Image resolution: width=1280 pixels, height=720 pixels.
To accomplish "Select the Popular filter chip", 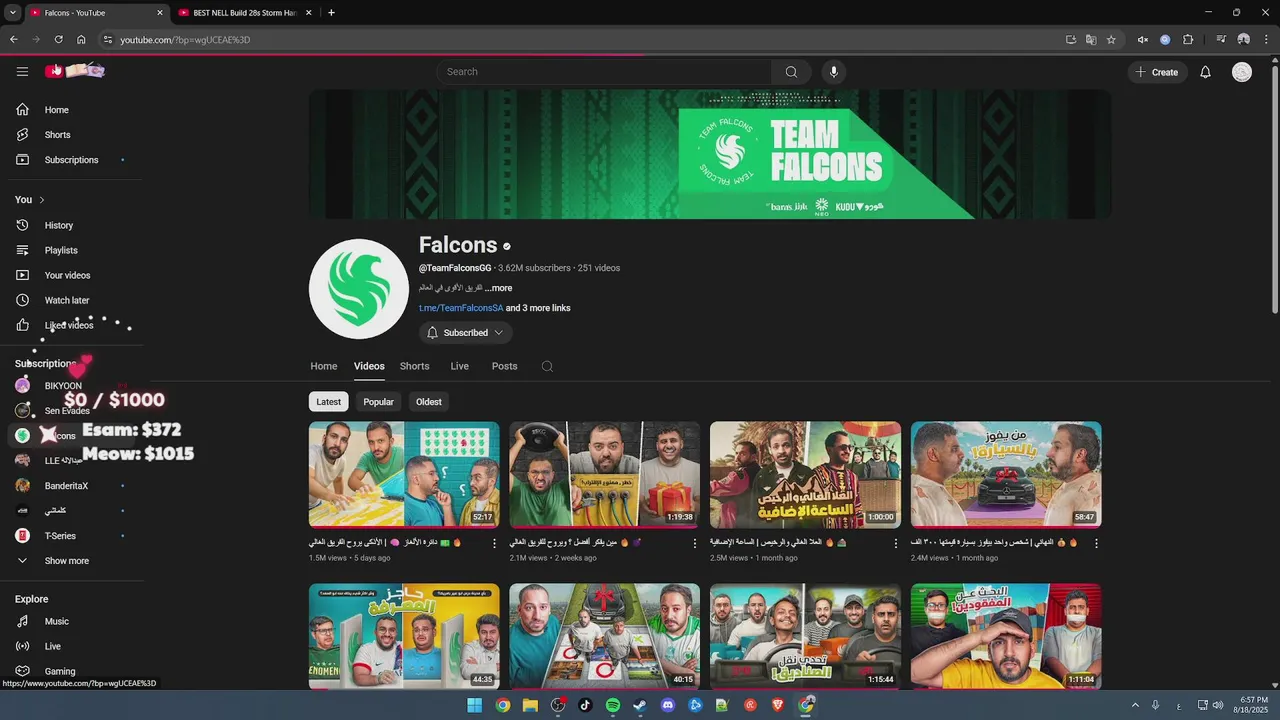I will click(378, 402).
